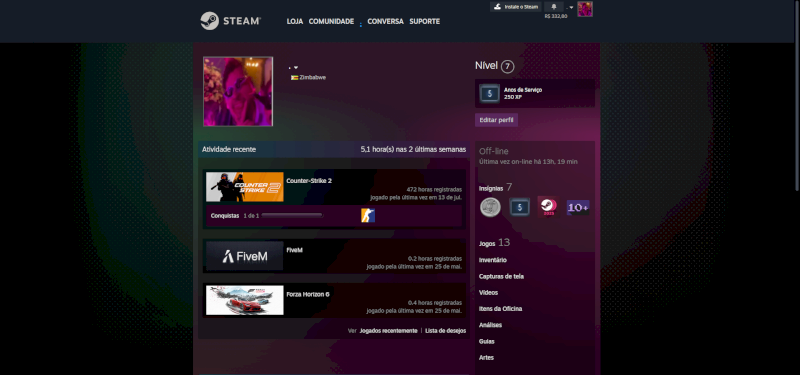
Task: Expand the account dropdown arrow in header
Action: point(571,7)
